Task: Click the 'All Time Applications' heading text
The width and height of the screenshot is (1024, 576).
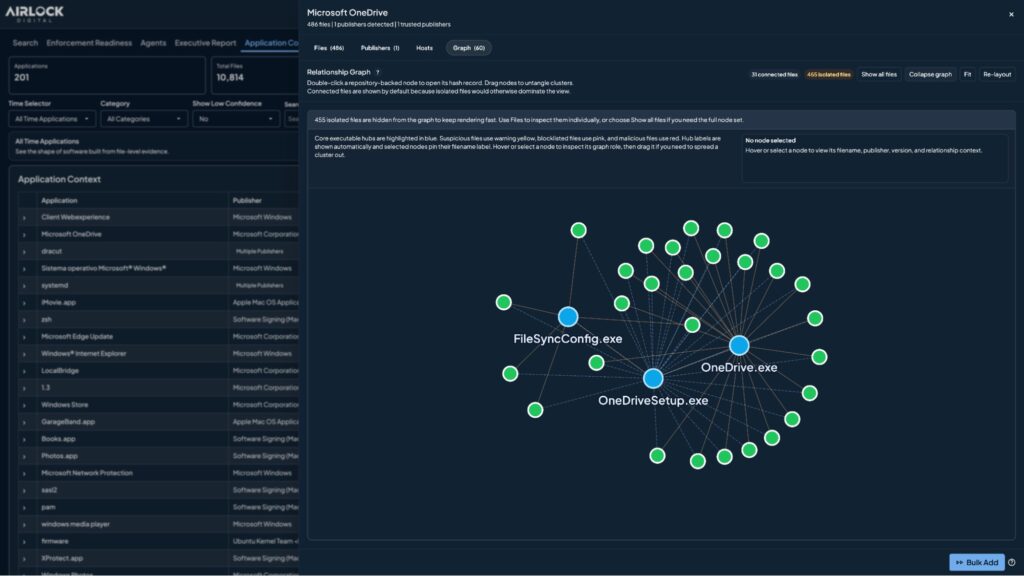Action: (47, 141)
